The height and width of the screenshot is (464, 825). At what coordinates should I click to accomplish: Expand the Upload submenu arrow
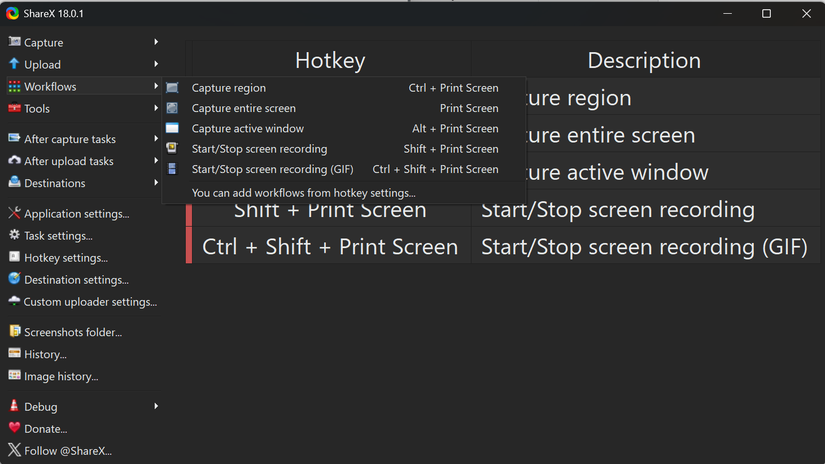click(x=156, y=64)
